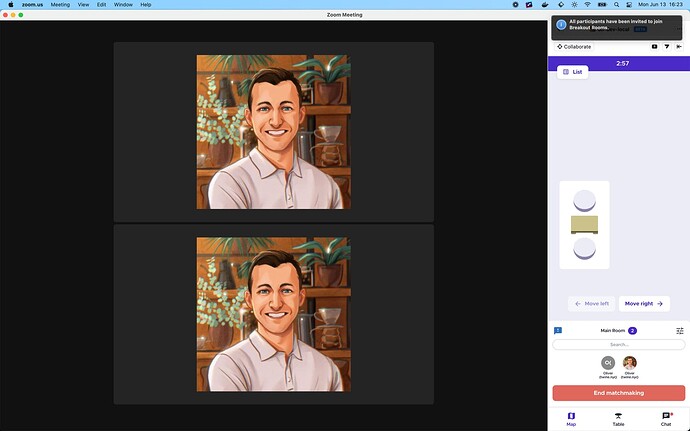Click the blue message icon beside Main Room
The width and height of the screenshot is (690, 431).
(558, 331)
